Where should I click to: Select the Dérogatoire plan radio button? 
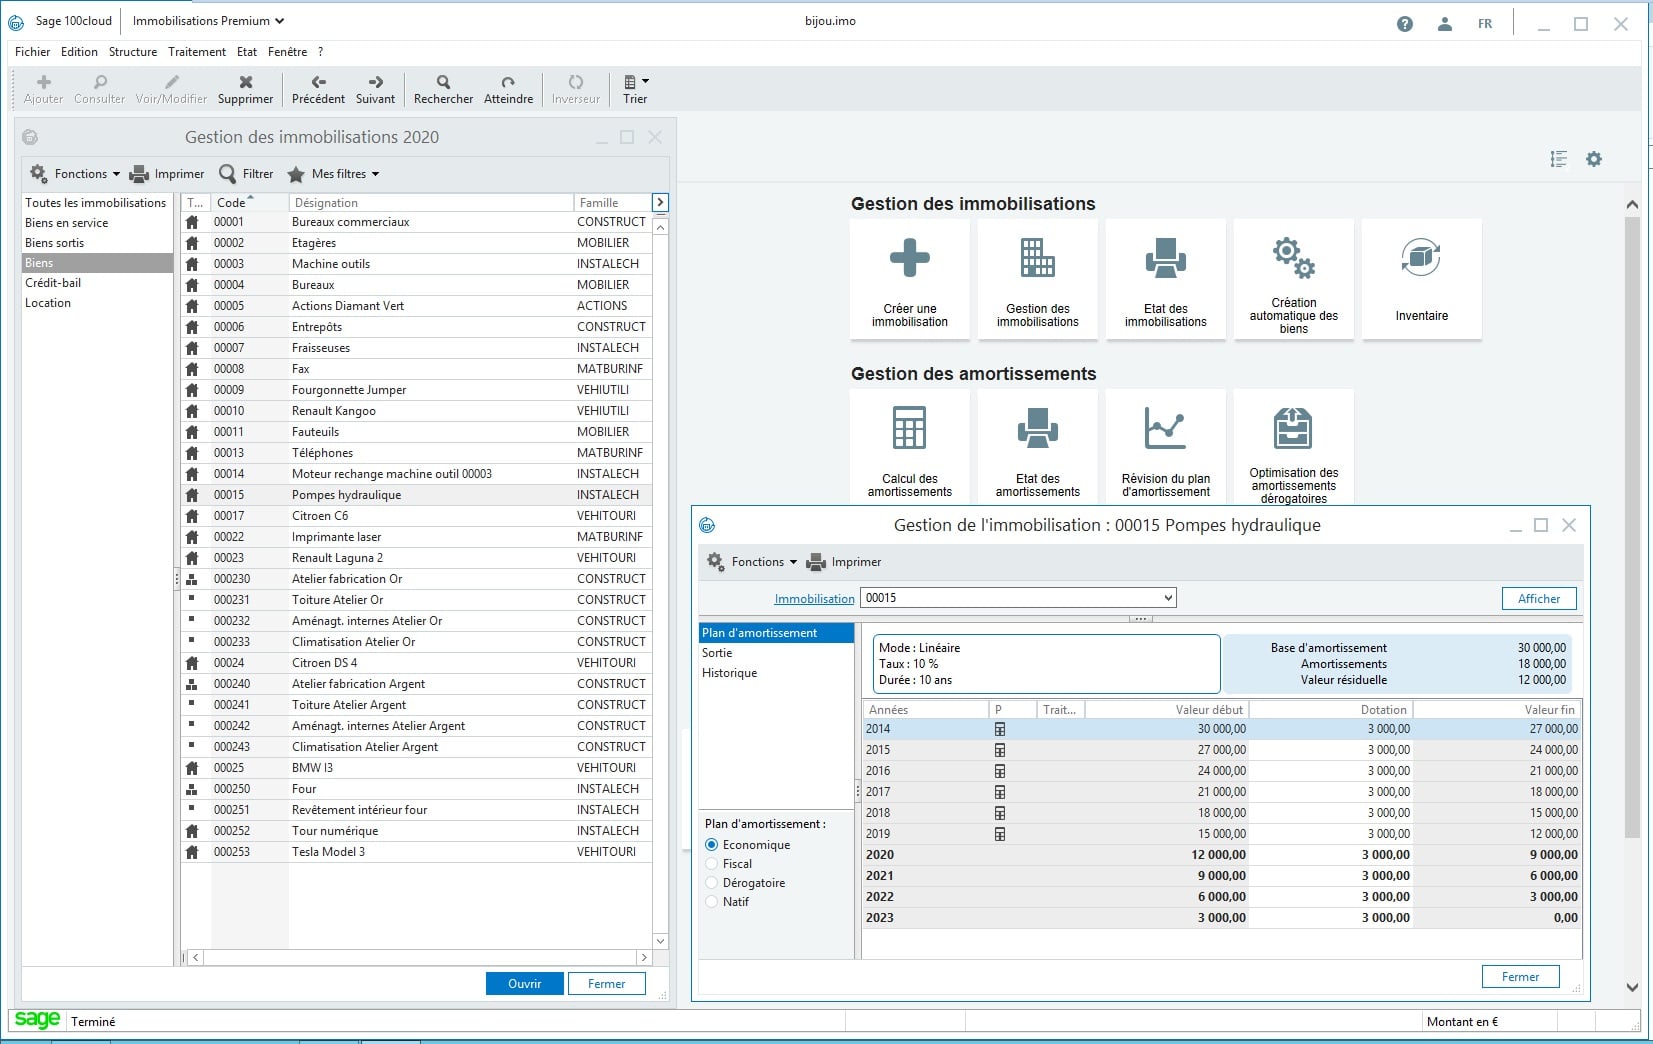tap(712, 883)
